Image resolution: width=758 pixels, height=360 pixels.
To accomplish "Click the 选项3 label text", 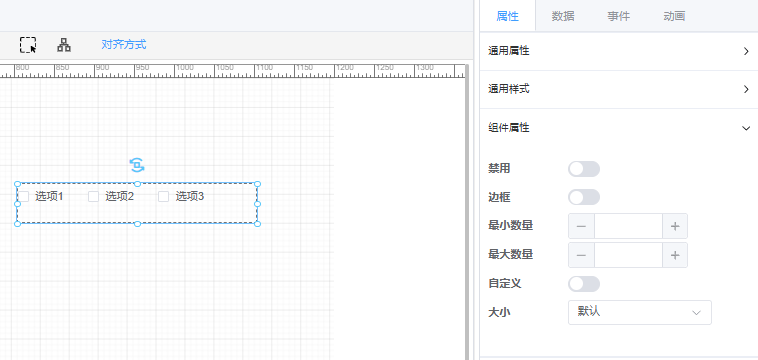I will pyautogui.click(x=190, y=197).
